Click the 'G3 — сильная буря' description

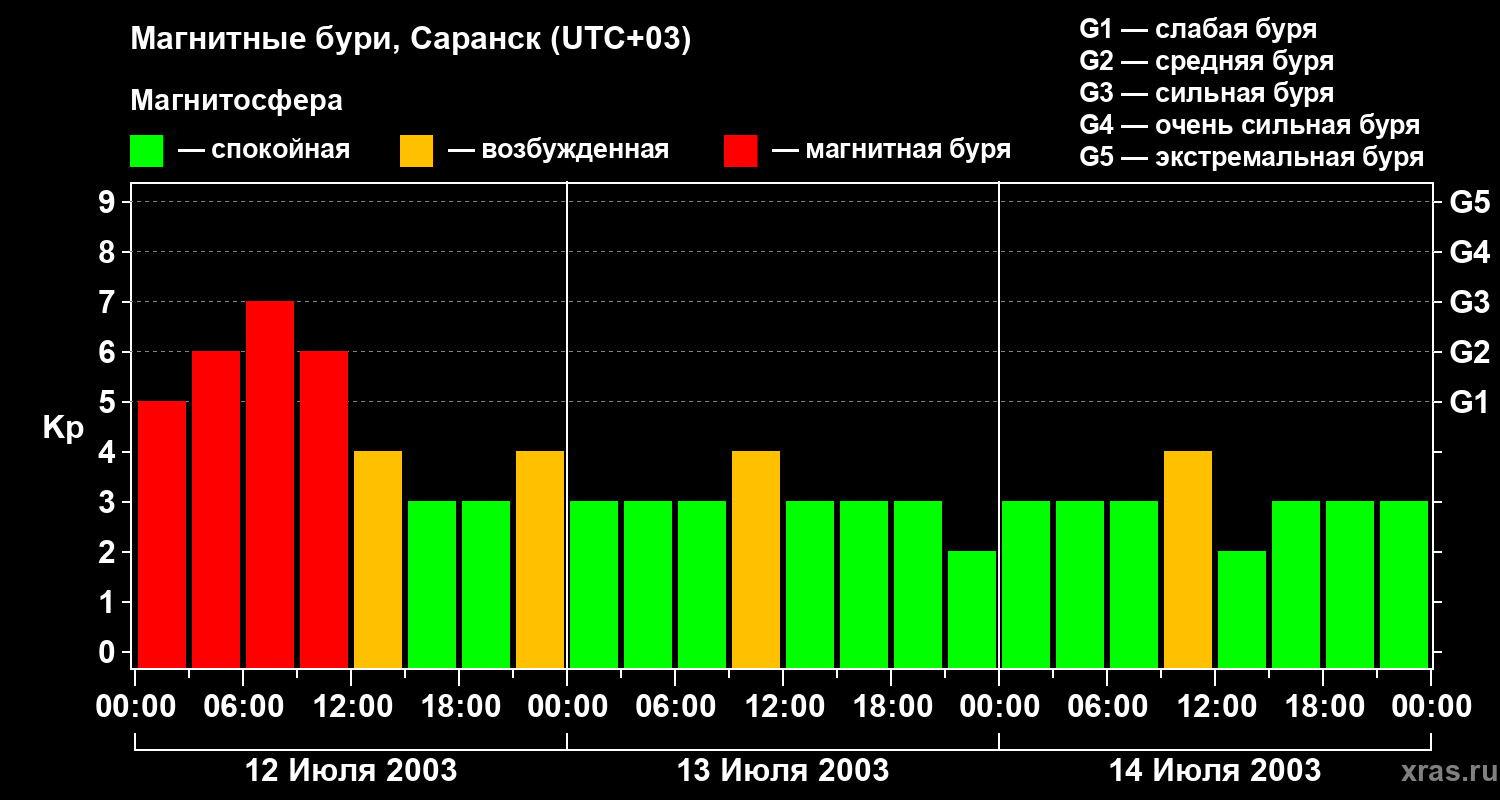[x=1207, y=93]
